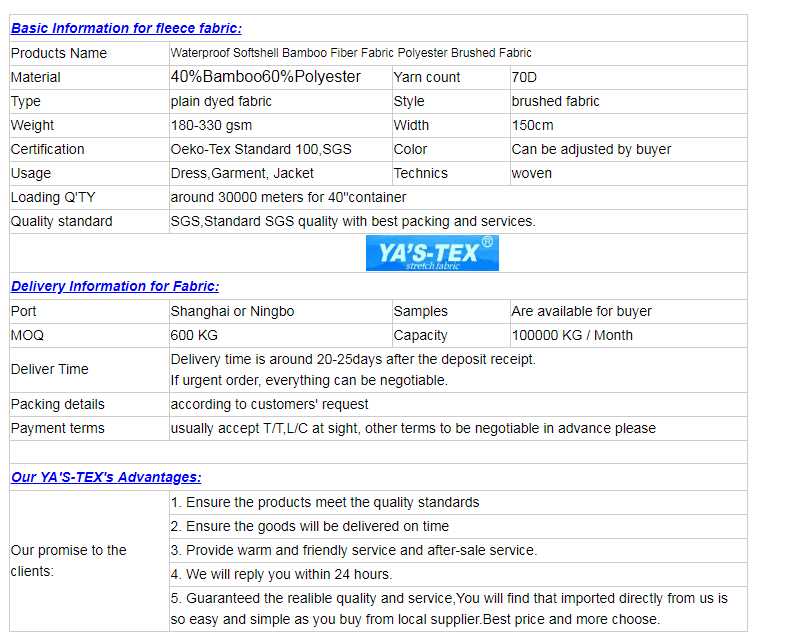Viewport: 798px width, 642px height.
Task: Open the 'Our YA'S-TEX's Advantages' link
Action: click(x=106, y=477)
